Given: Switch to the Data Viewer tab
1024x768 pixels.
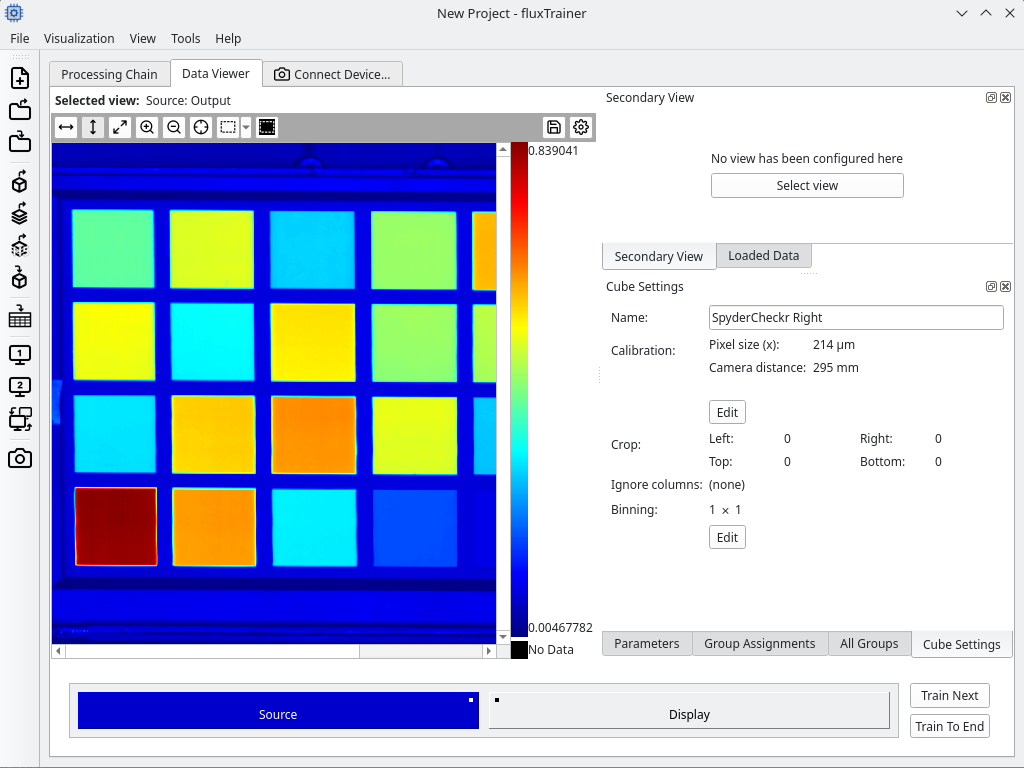Looking at the screenshot, I should coord(216,74).
